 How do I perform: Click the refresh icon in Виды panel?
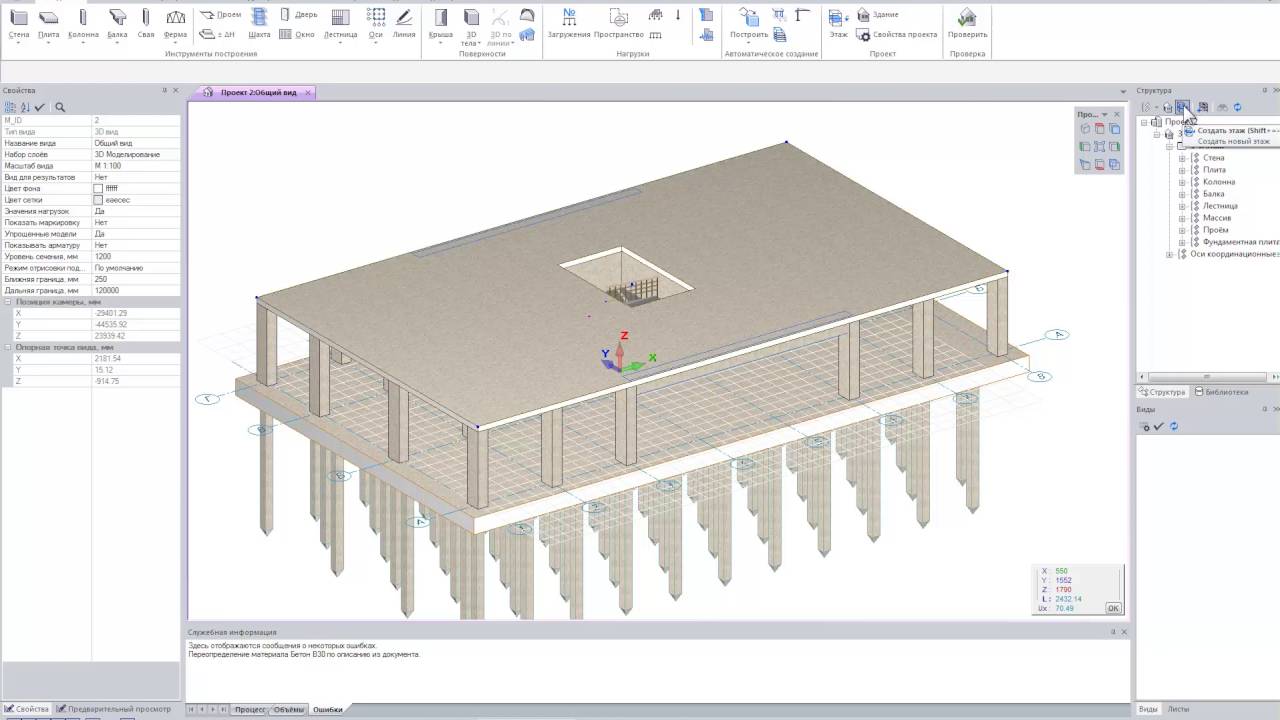click(x=1174, y=426)
